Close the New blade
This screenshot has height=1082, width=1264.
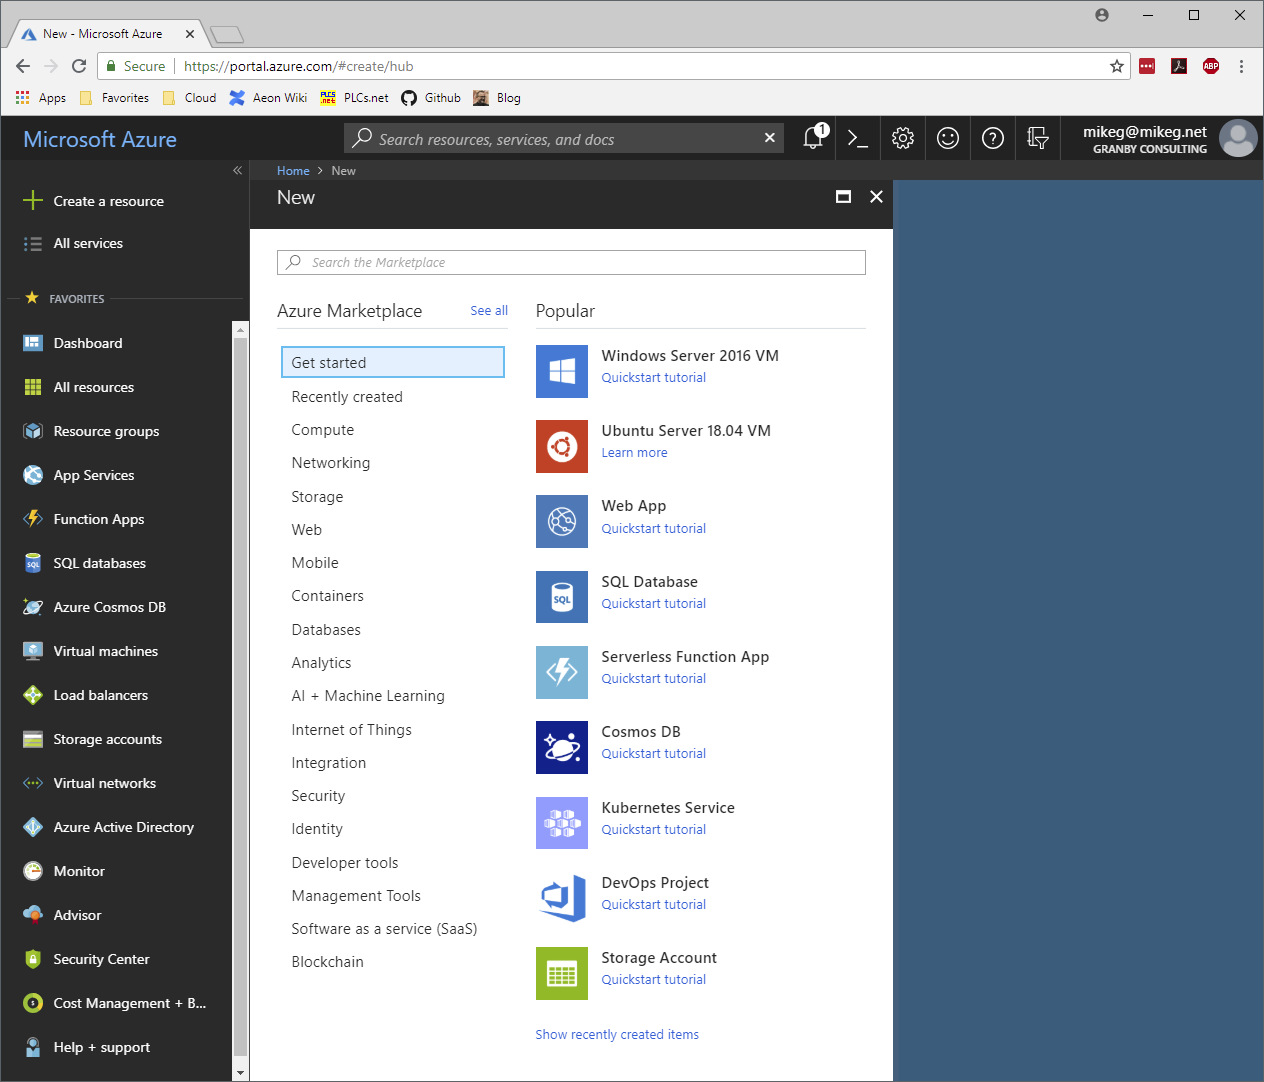[876, 197]
